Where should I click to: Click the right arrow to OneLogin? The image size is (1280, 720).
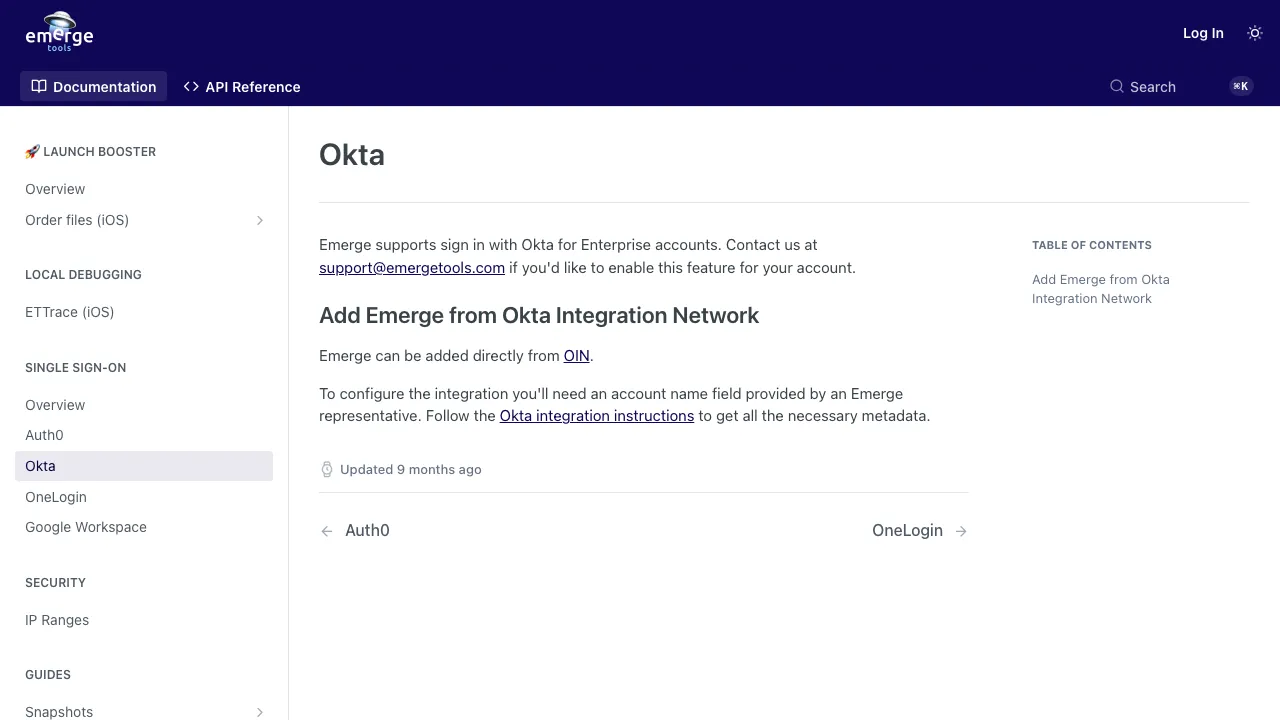tap(960, 531)
